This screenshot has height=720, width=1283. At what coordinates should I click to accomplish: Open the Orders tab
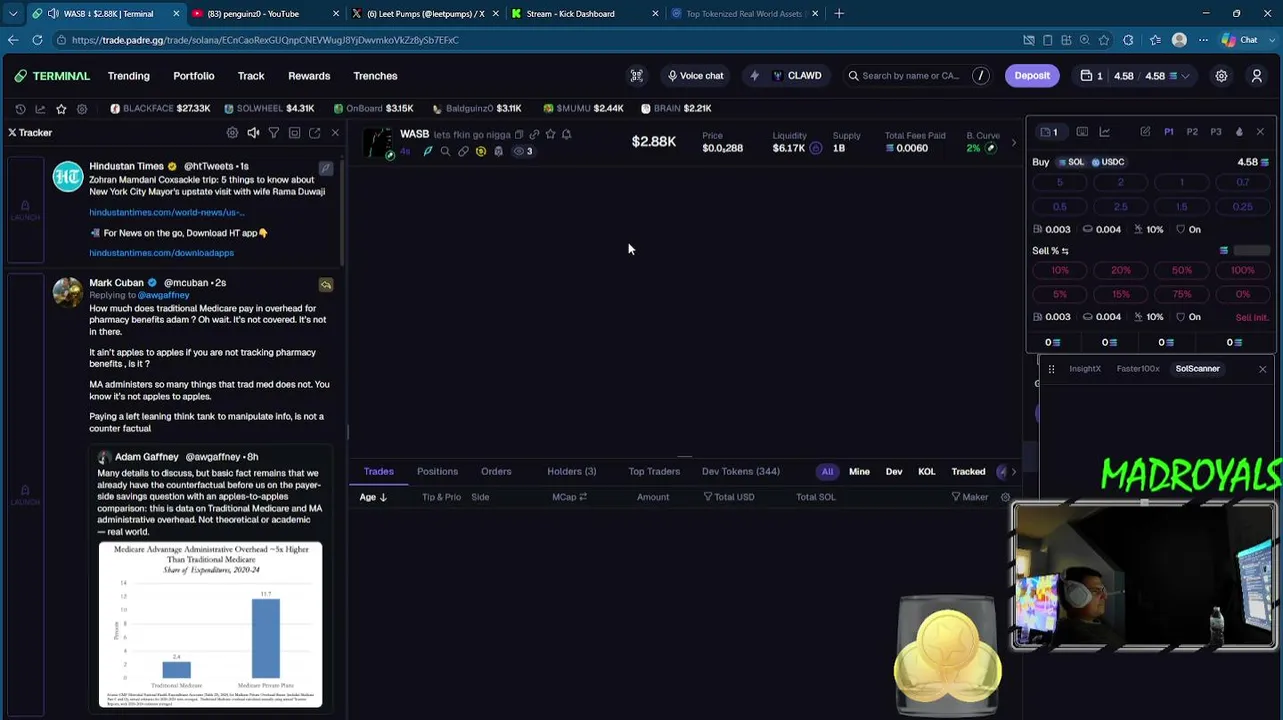(496, 472)
